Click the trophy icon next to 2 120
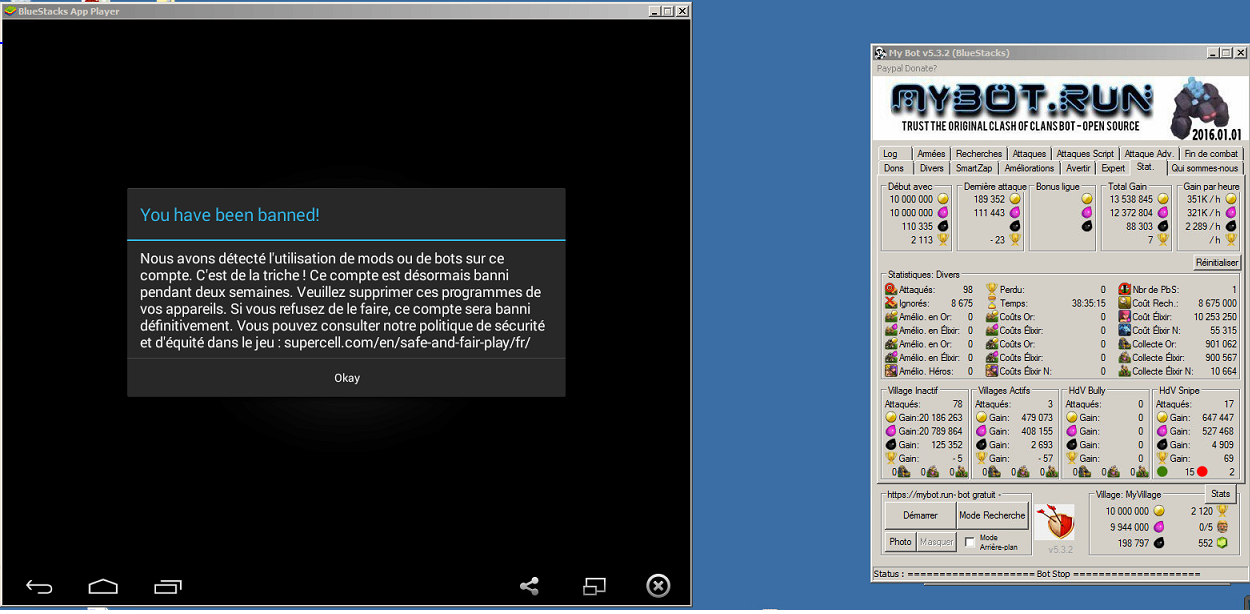The width and height of the screenshot is (1250, 614). point(1221,511)
